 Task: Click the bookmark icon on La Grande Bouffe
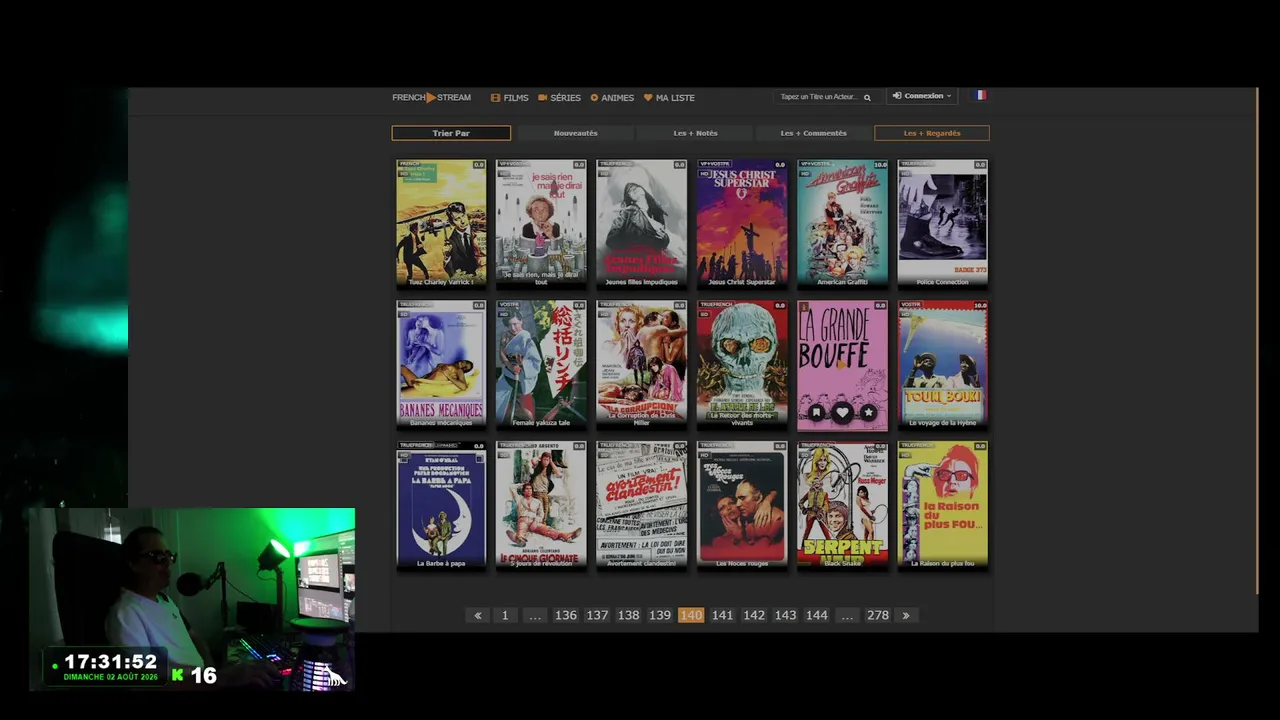[816, 412]
